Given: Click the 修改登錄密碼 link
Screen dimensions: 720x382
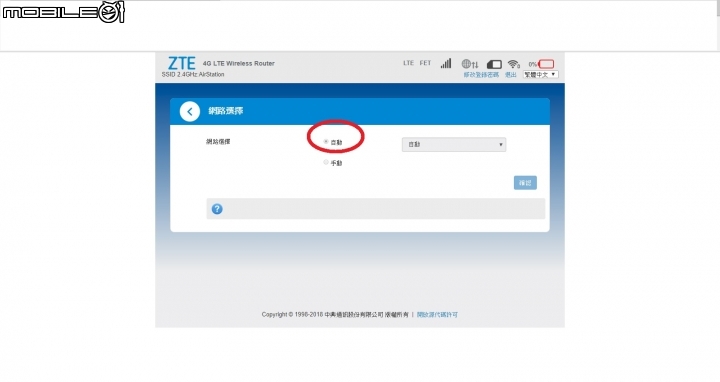Looking at the screenshot, I should [481, 74].
